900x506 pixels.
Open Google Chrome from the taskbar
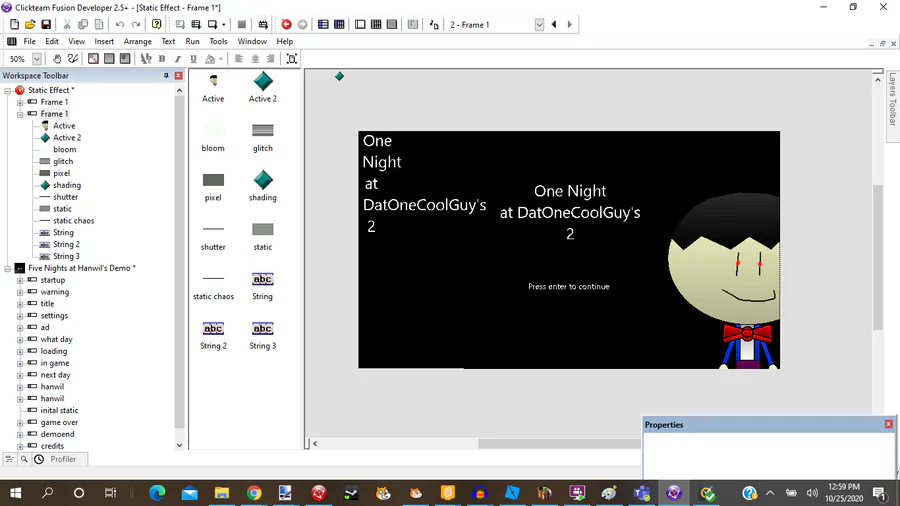[x=254, y=493]
